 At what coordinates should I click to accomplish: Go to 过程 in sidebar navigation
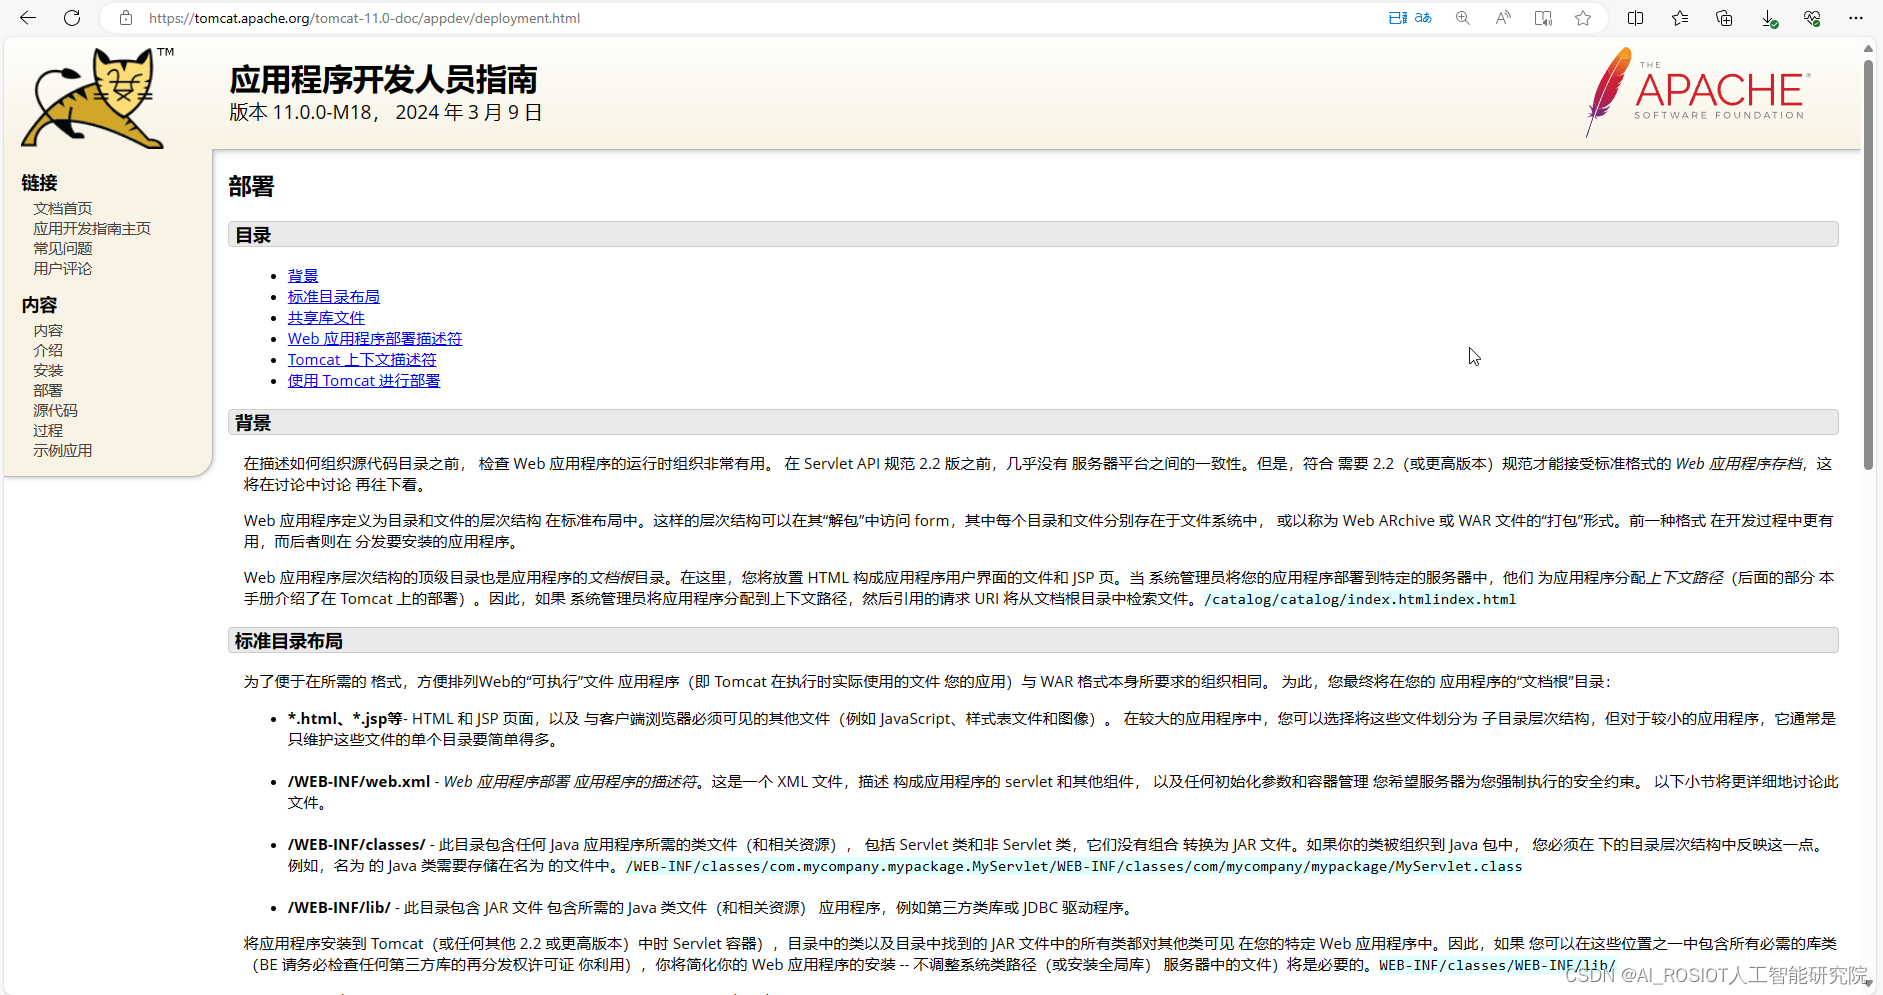point(48,430)
